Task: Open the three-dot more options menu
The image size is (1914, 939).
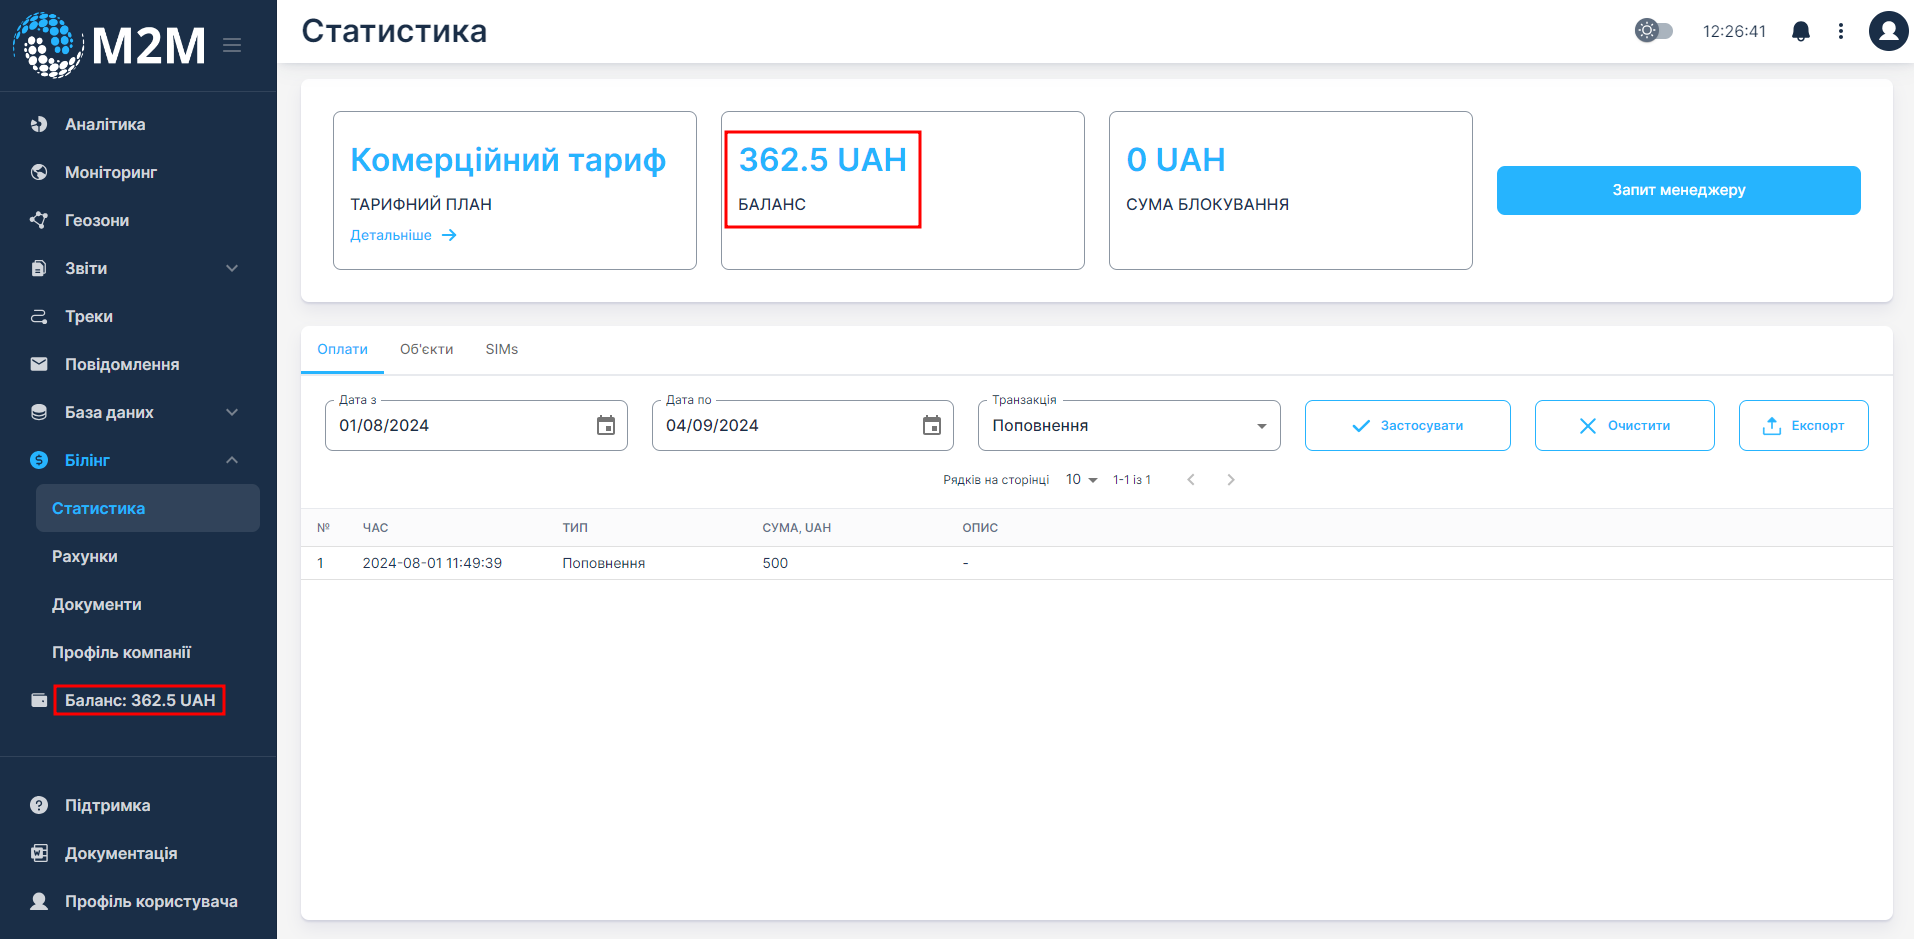Action: pyautogui.click(x=1840, y=31)
